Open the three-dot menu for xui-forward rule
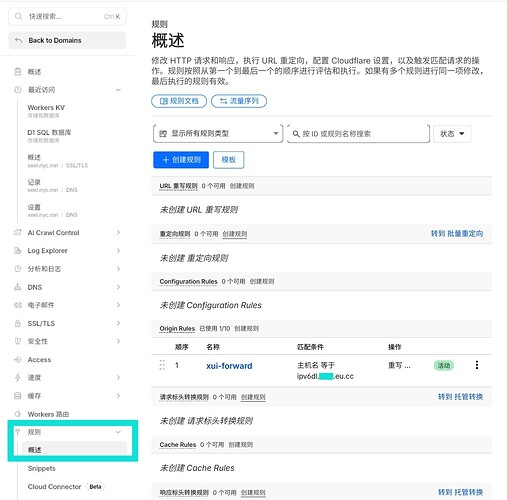 tap(477, 365)
